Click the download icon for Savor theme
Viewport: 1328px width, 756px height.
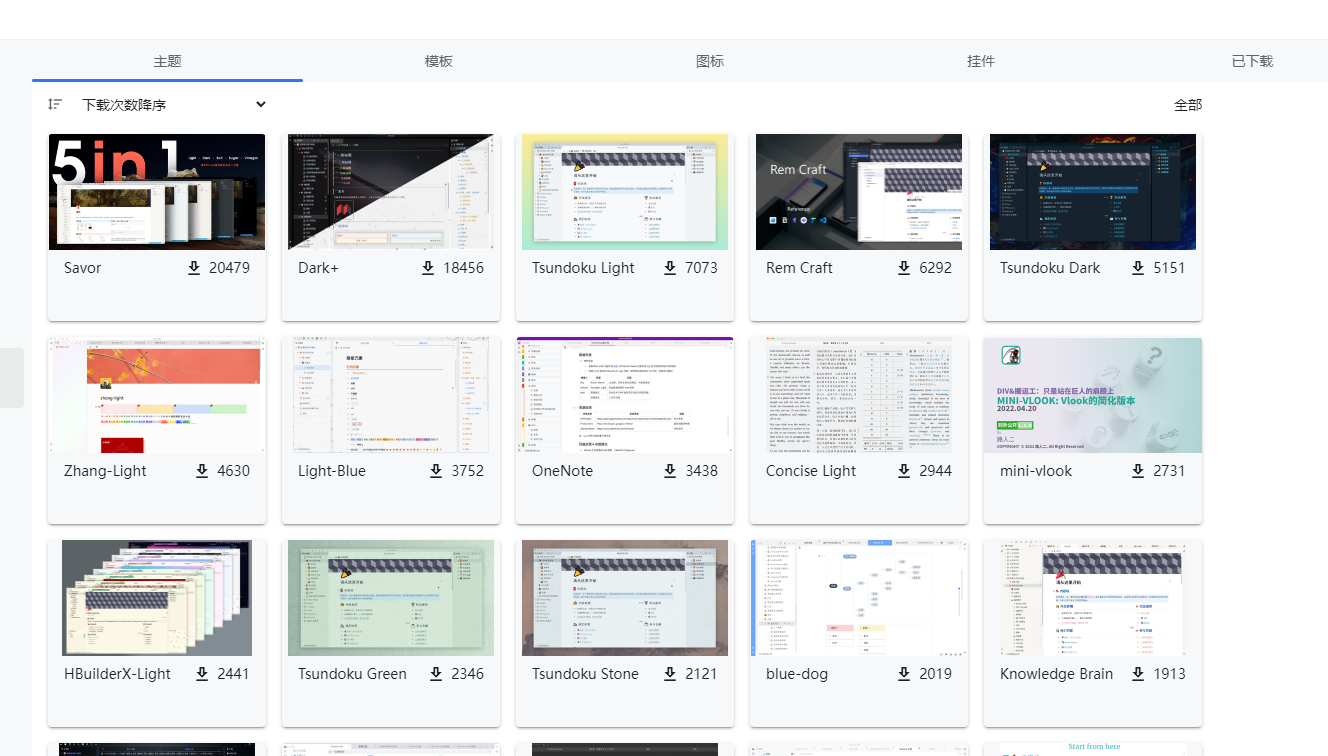point(194,268)
